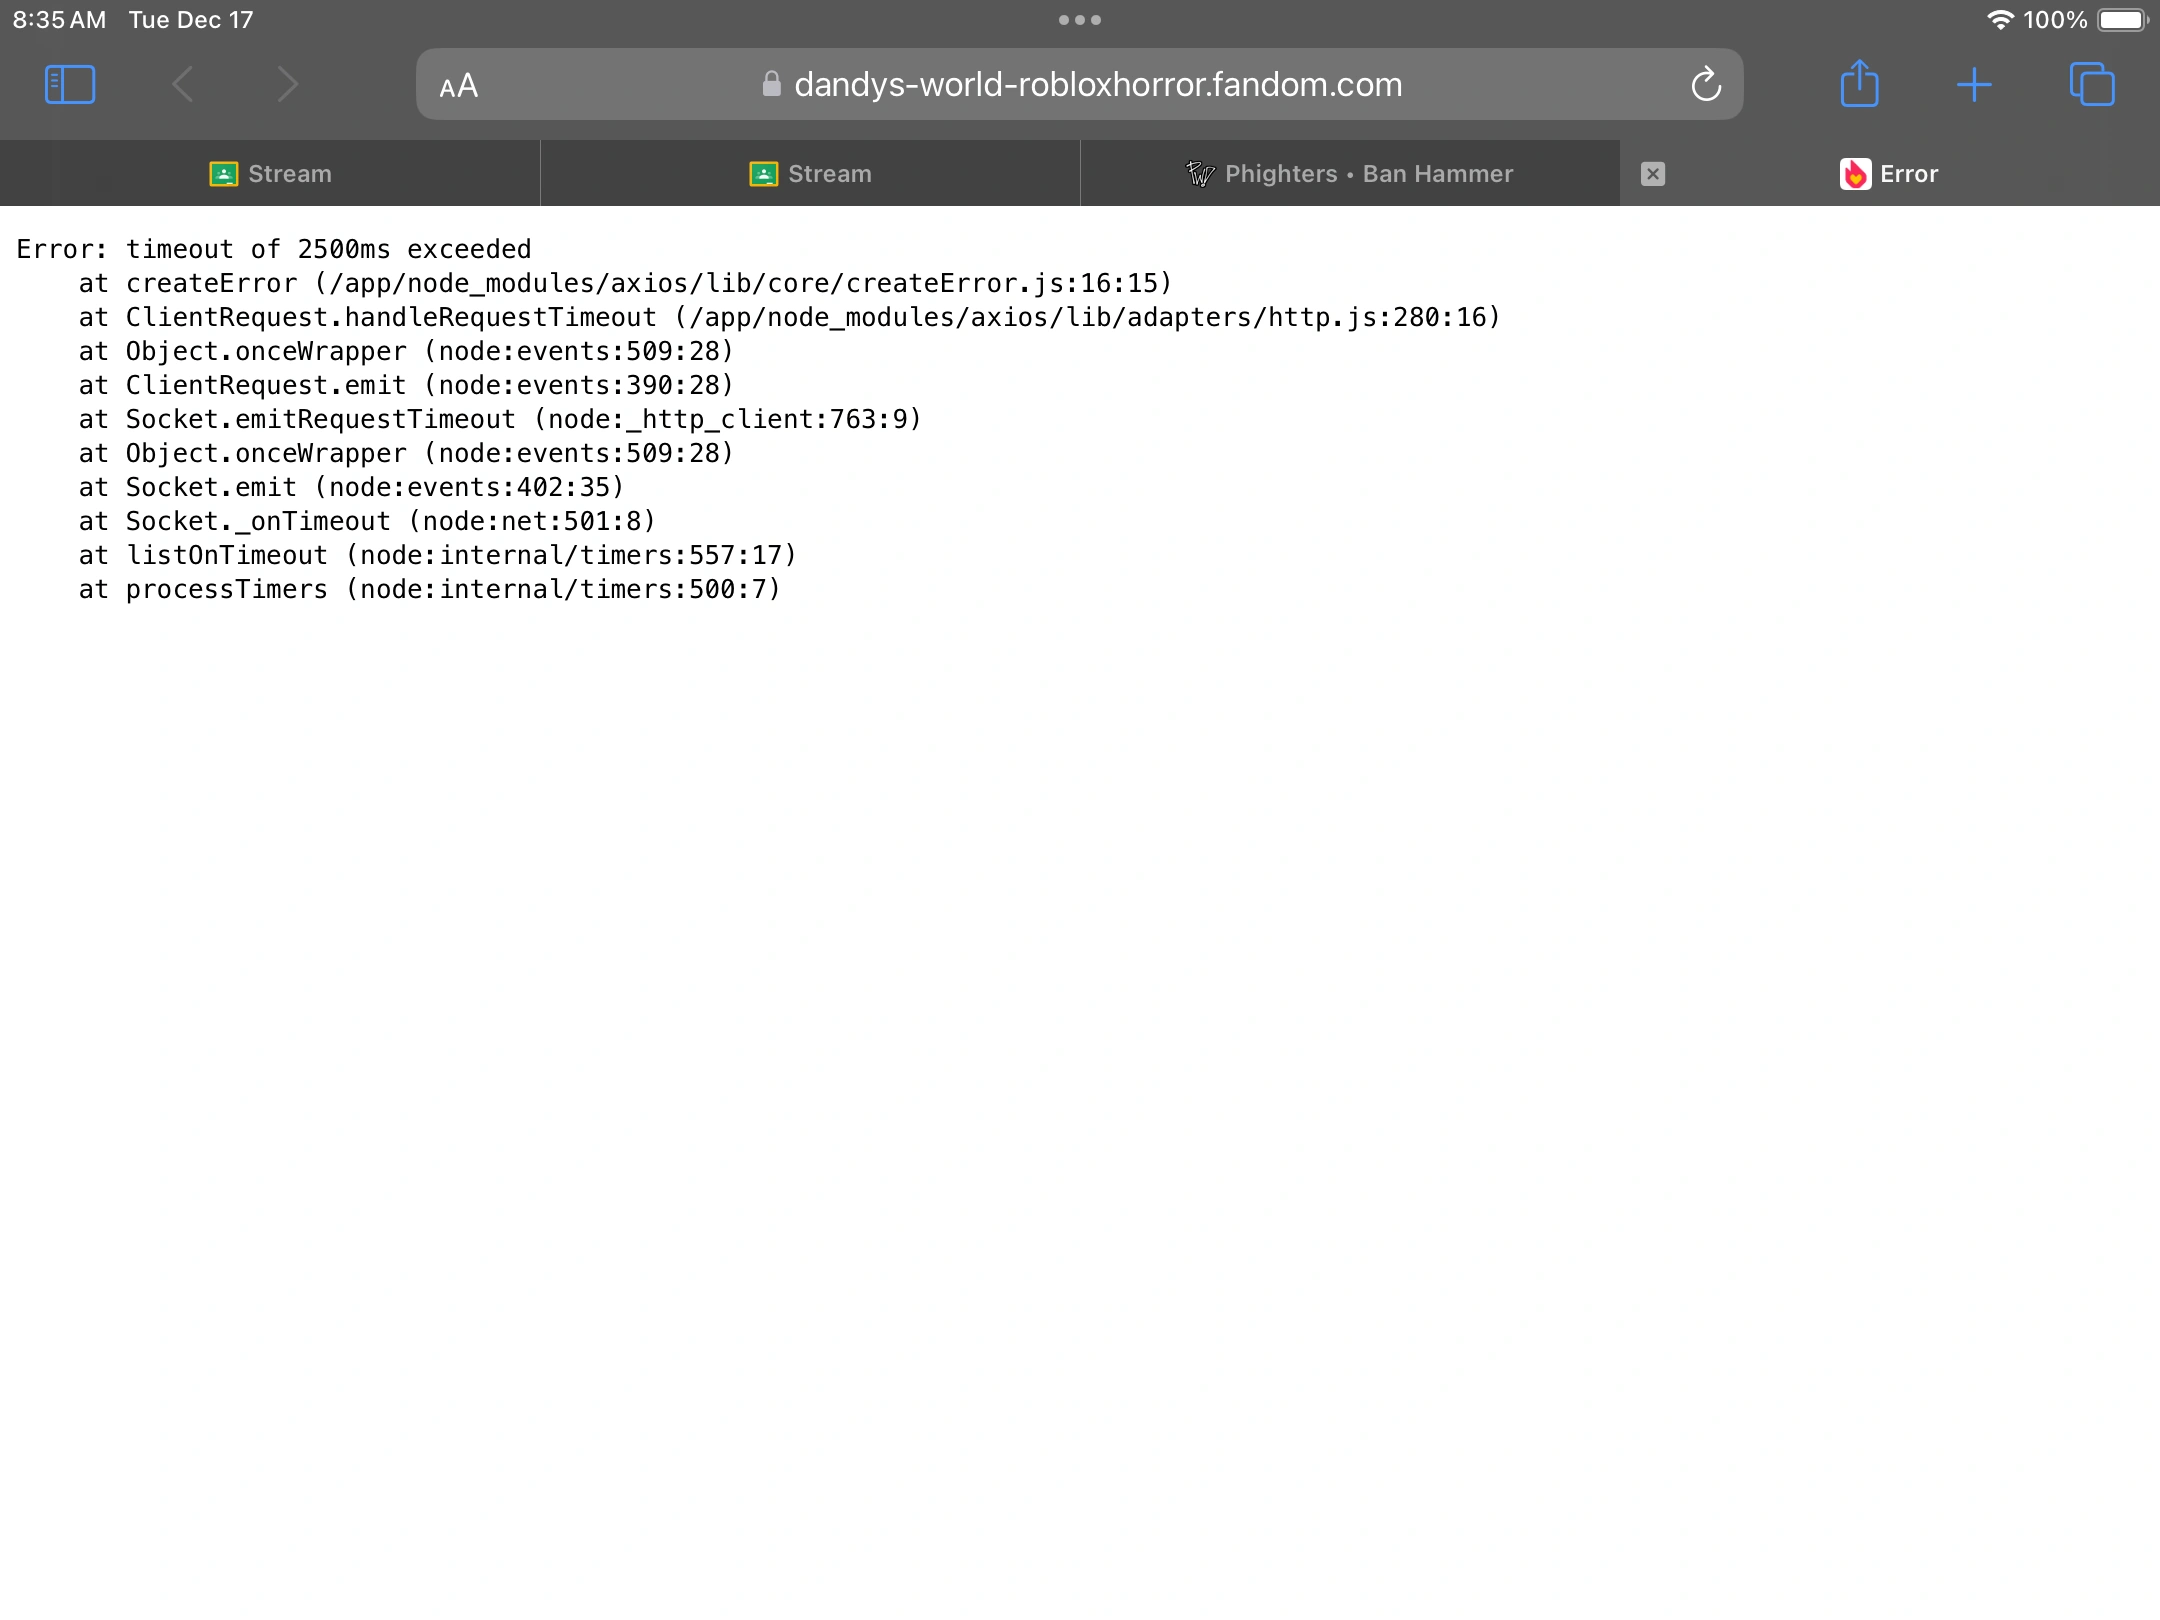This screenshot has height=1620, width=2160.
Task: Show the tab overview
Action: pos(2092,85)
